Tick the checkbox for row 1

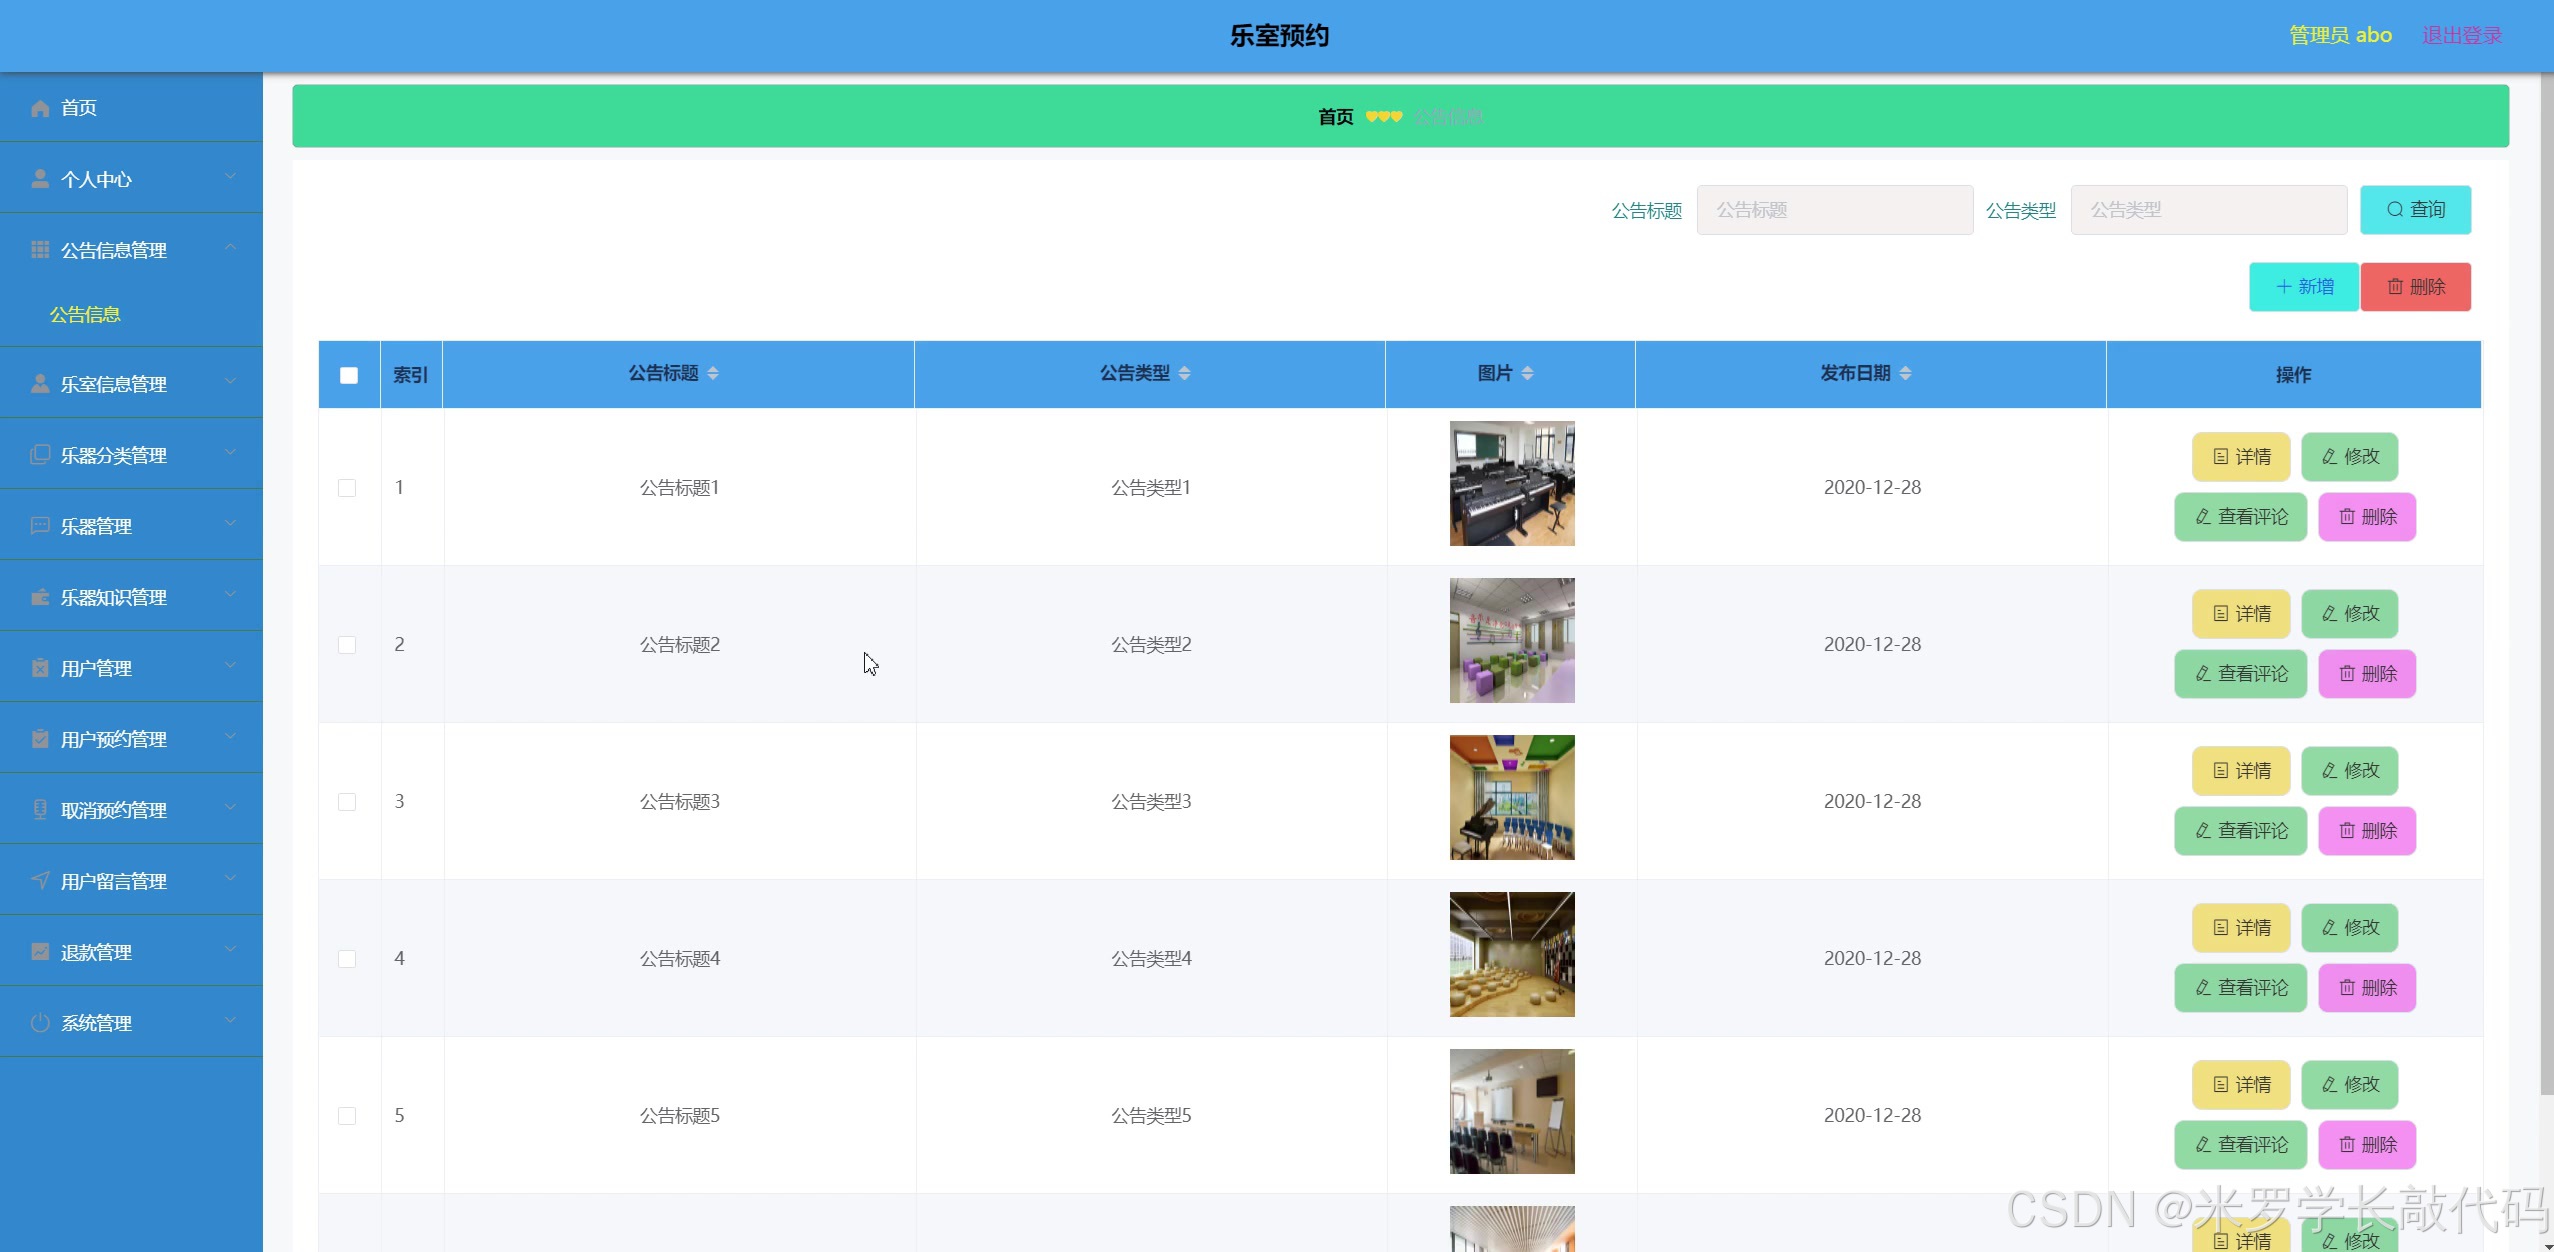click(347, 488)
